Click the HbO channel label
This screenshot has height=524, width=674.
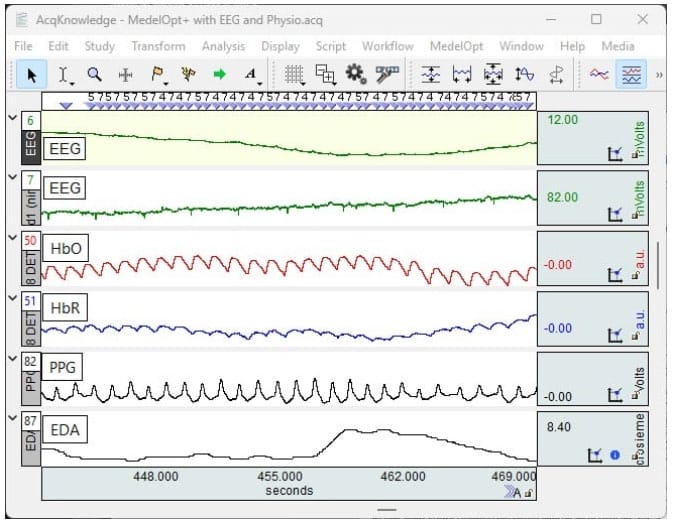[65, 248]
